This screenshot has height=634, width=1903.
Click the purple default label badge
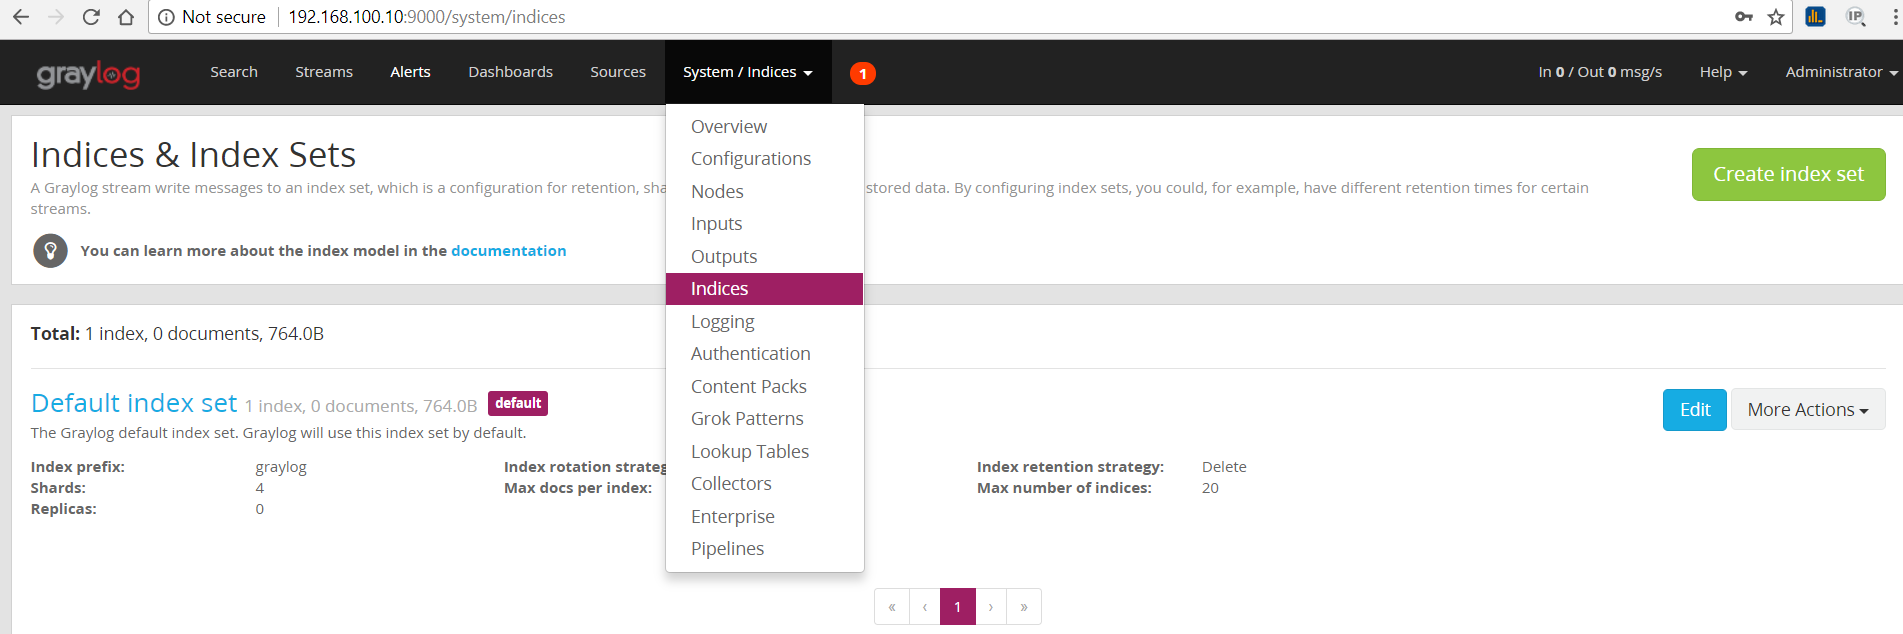(518, 403)
